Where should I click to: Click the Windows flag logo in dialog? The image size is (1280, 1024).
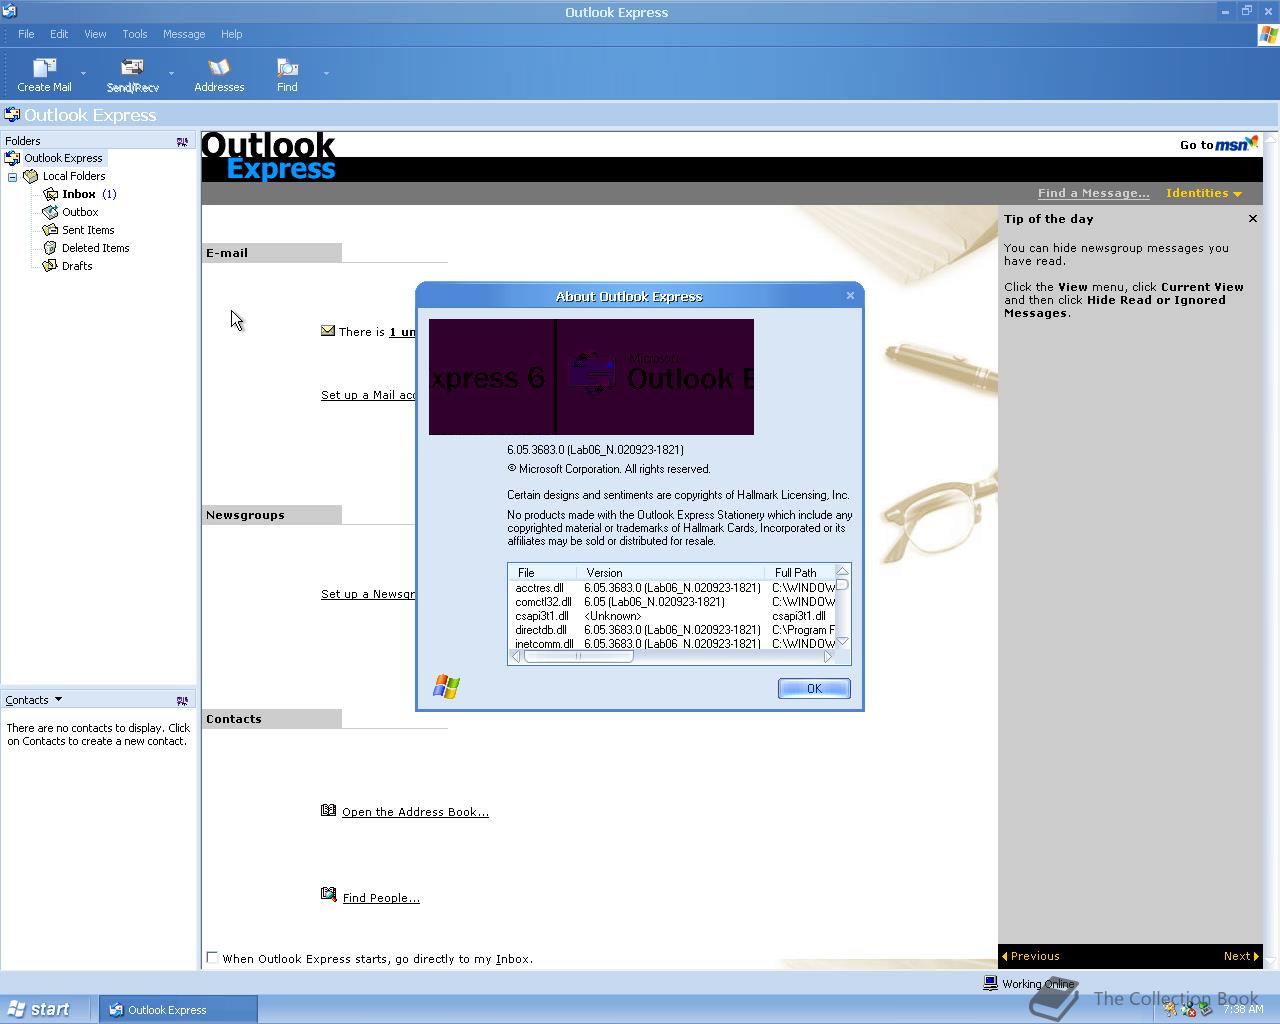point(446,687)
